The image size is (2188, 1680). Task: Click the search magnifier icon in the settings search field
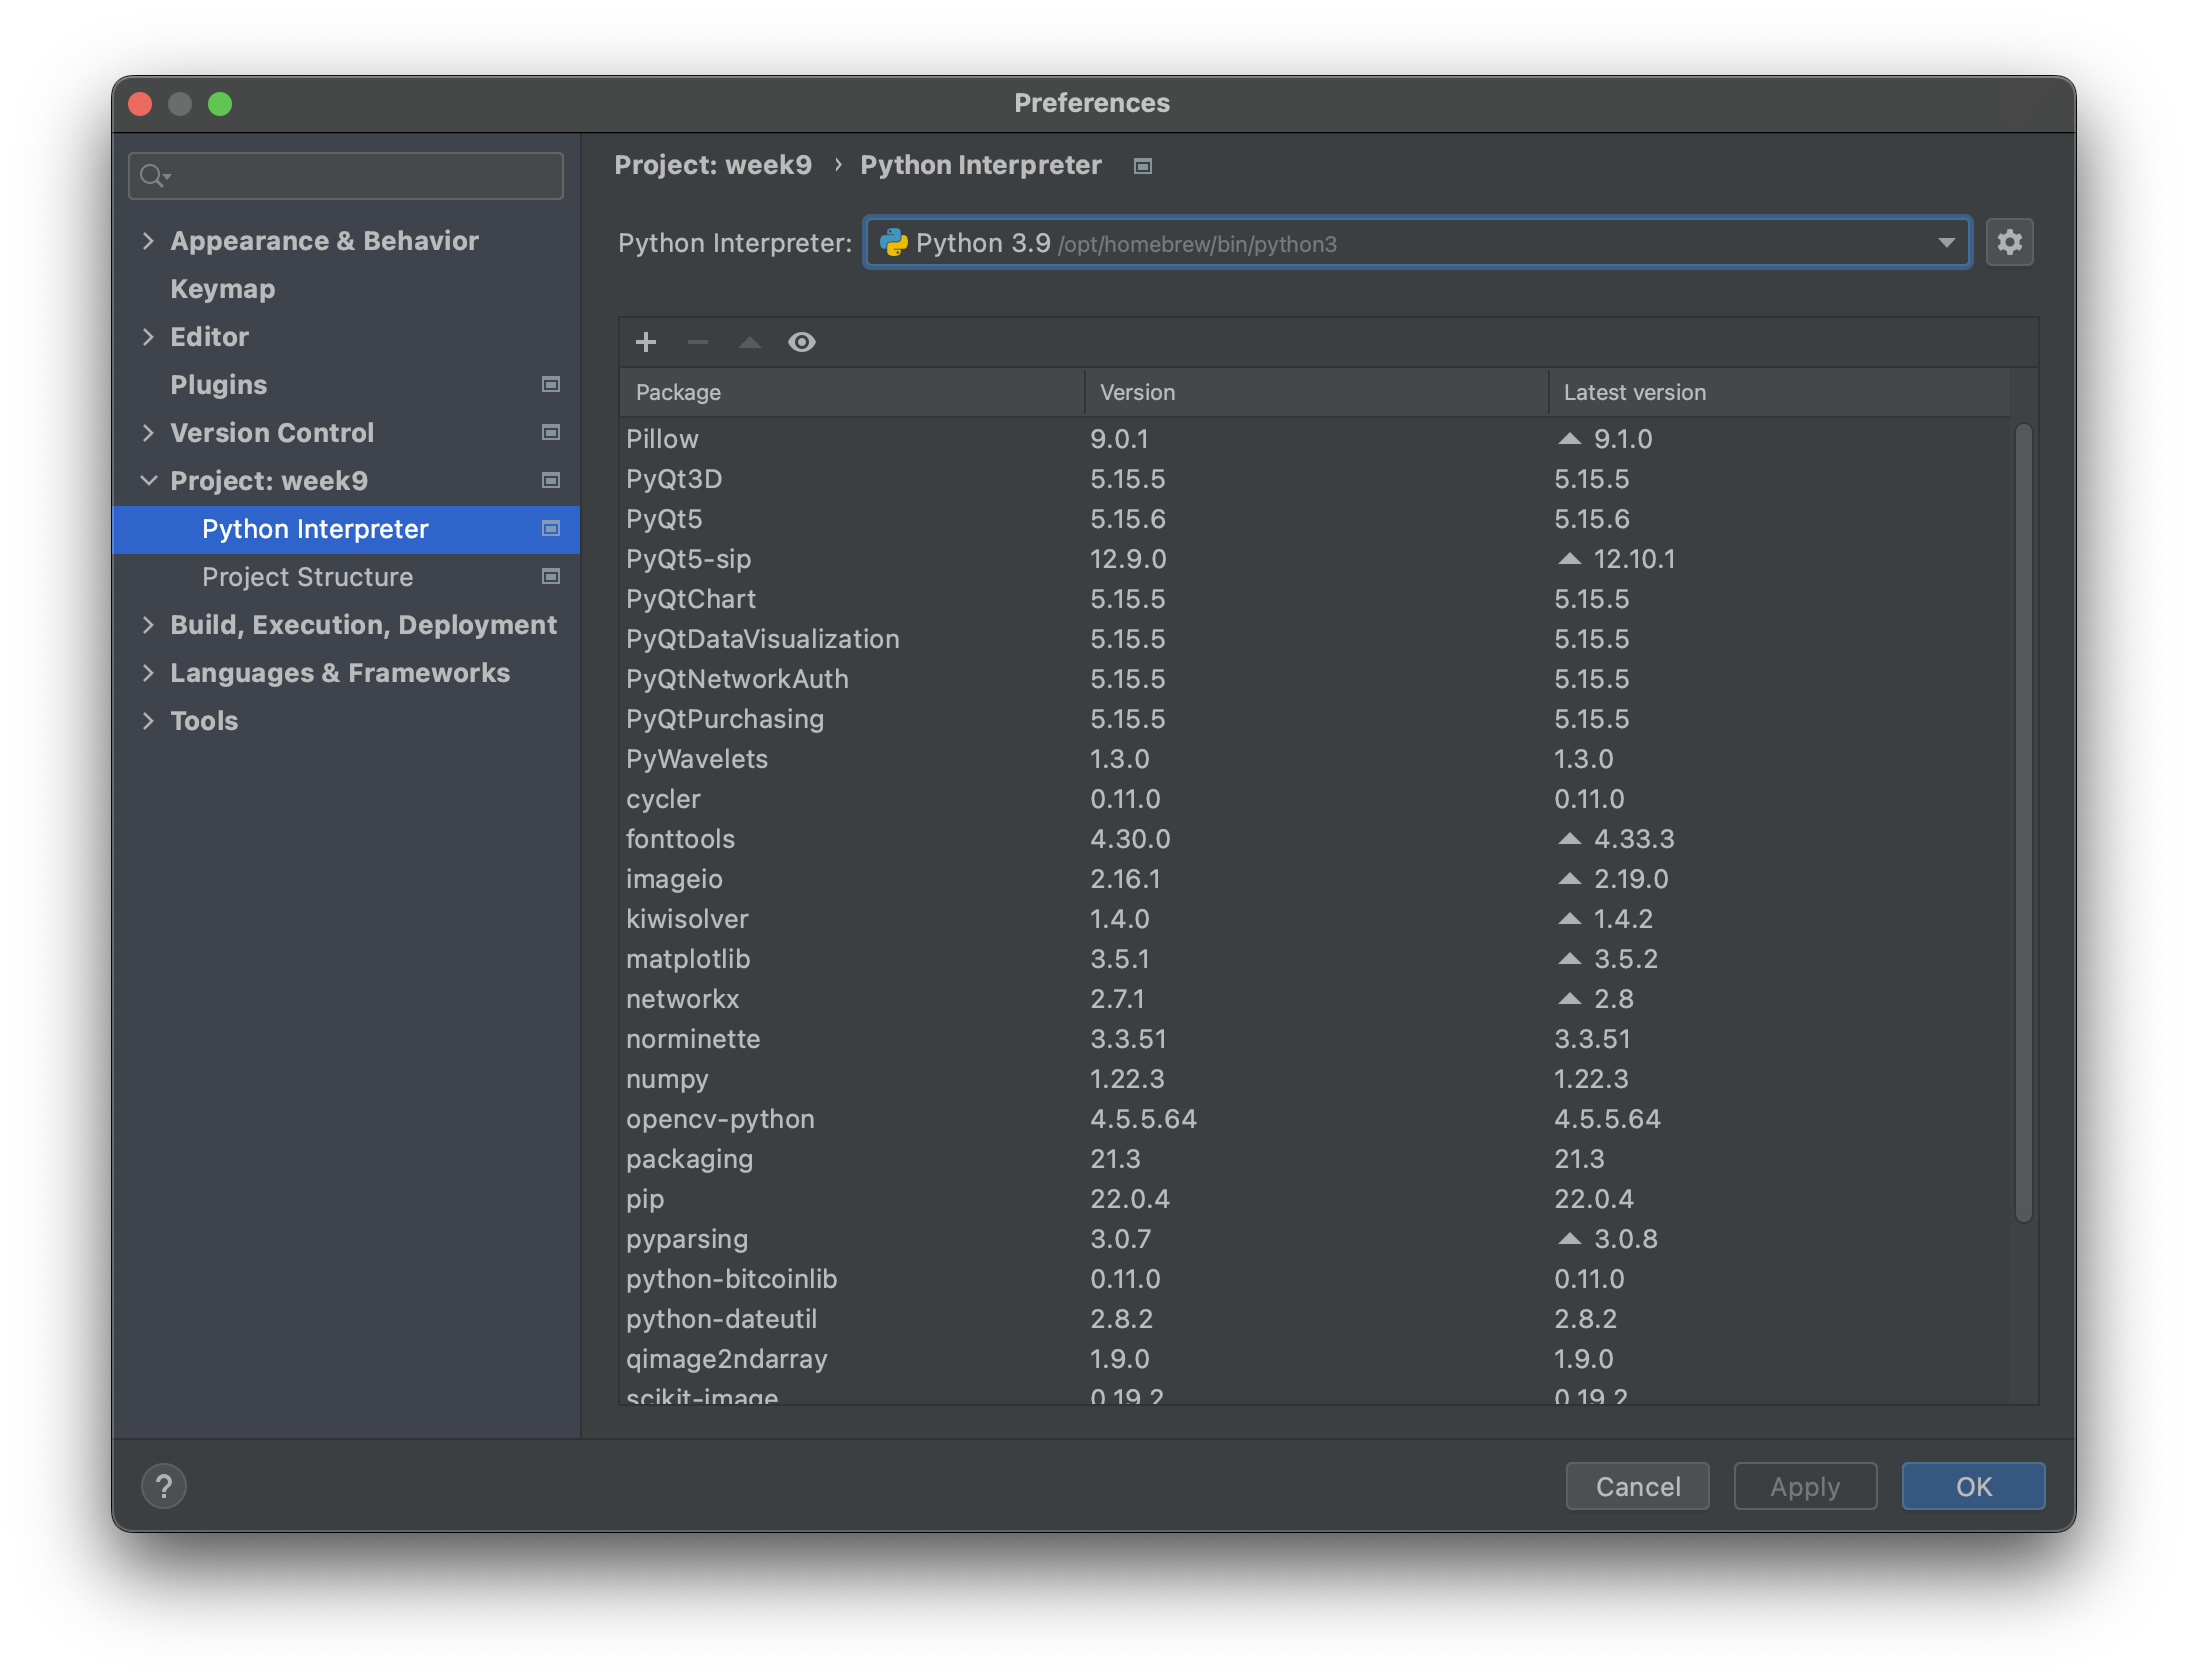pos(153,176)
